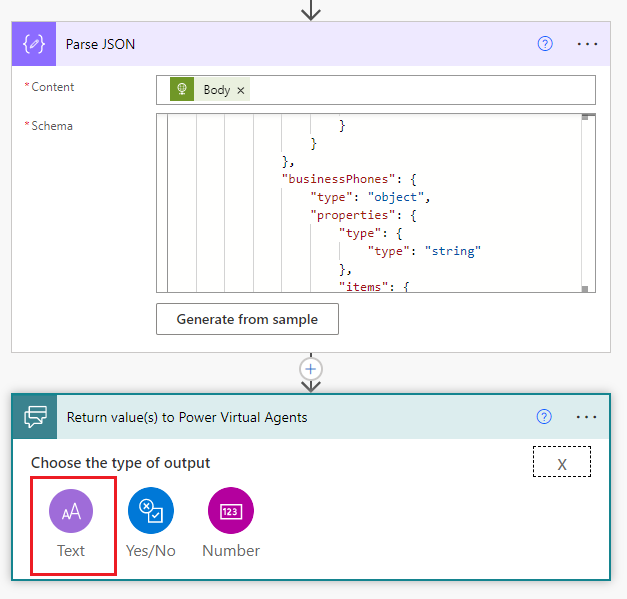Insert a new step with the plus icon
627x599 pixels.
311,368
